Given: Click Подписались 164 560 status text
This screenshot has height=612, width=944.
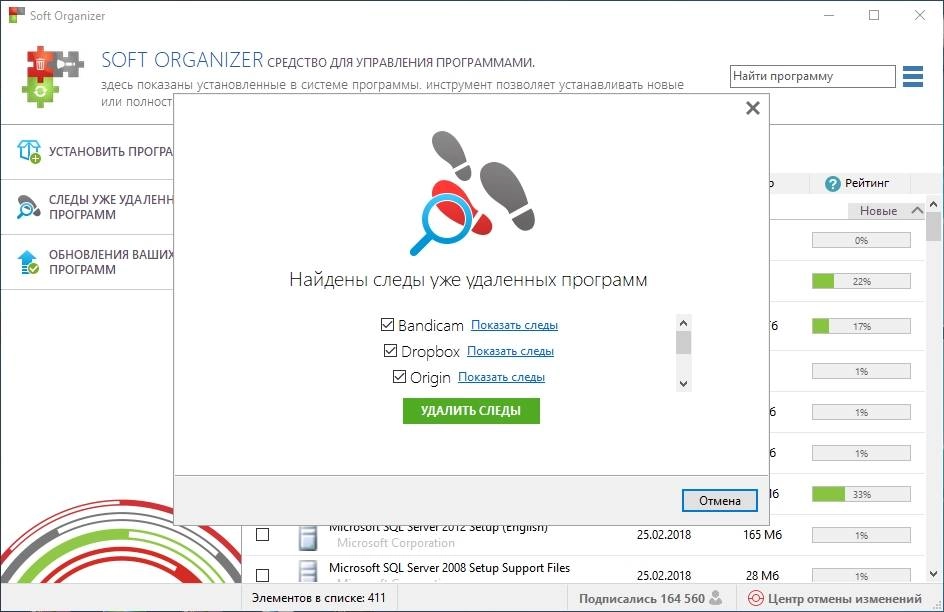Looking at the screenshot, I should 641,599.
